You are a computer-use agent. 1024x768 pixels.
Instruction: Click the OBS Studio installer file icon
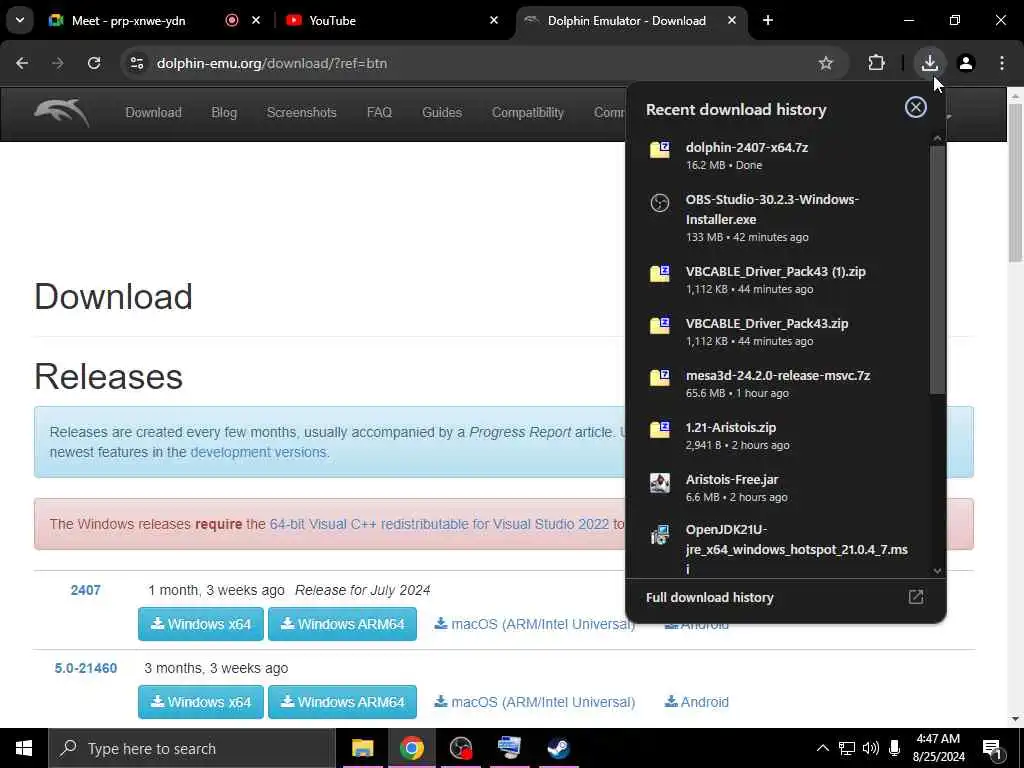660,203
